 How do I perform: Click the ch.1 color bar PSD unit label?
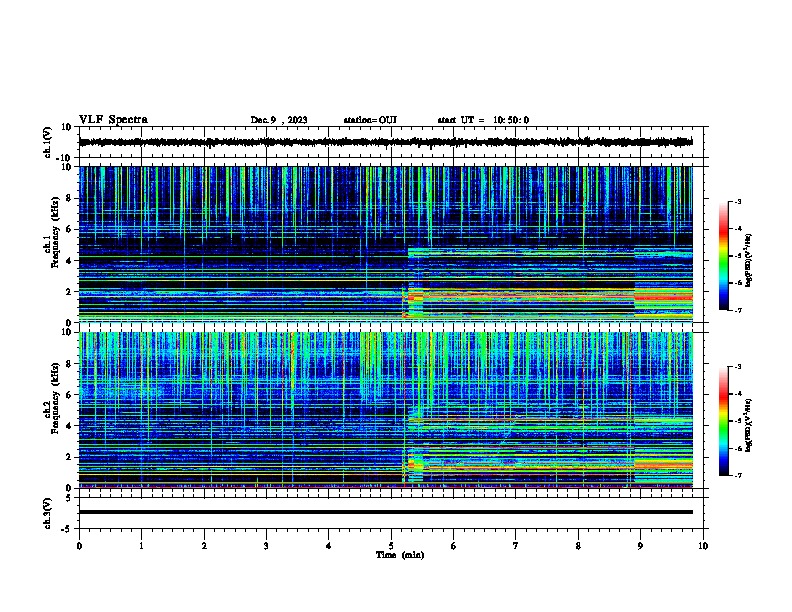(748, 260)
